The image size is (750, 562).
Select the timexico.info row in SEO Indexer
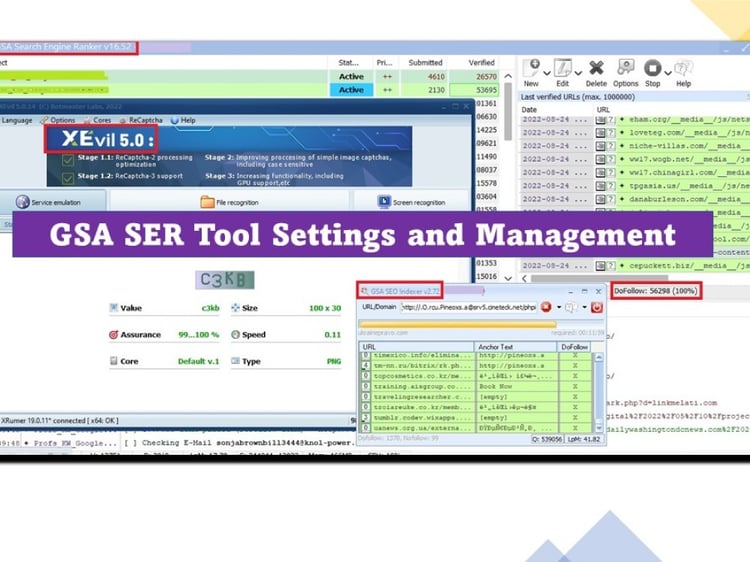476,355
